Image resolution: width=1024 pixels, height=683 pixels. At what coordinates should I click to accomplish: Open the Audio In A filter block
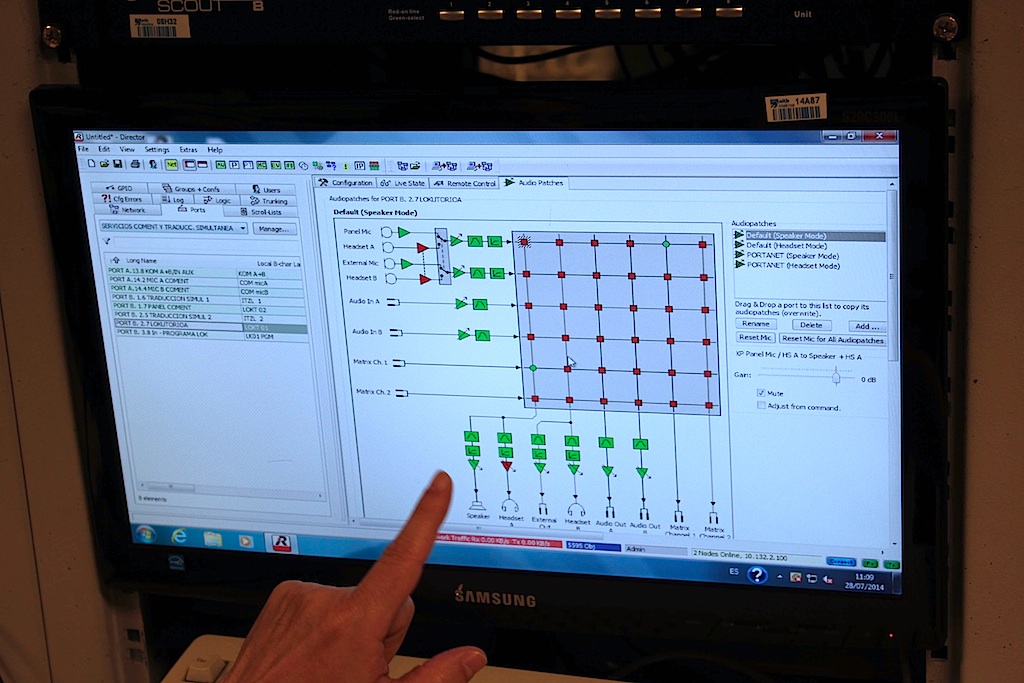click(x=480, y=304)
